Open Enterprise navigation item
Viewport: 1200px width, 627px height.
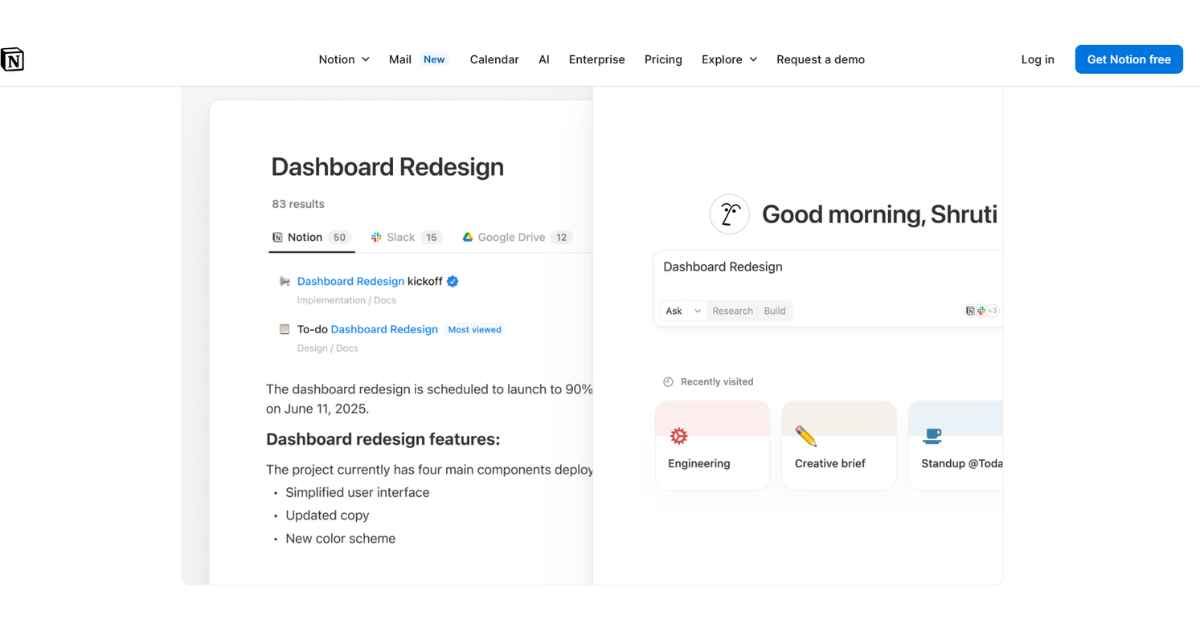coord(597,59)
